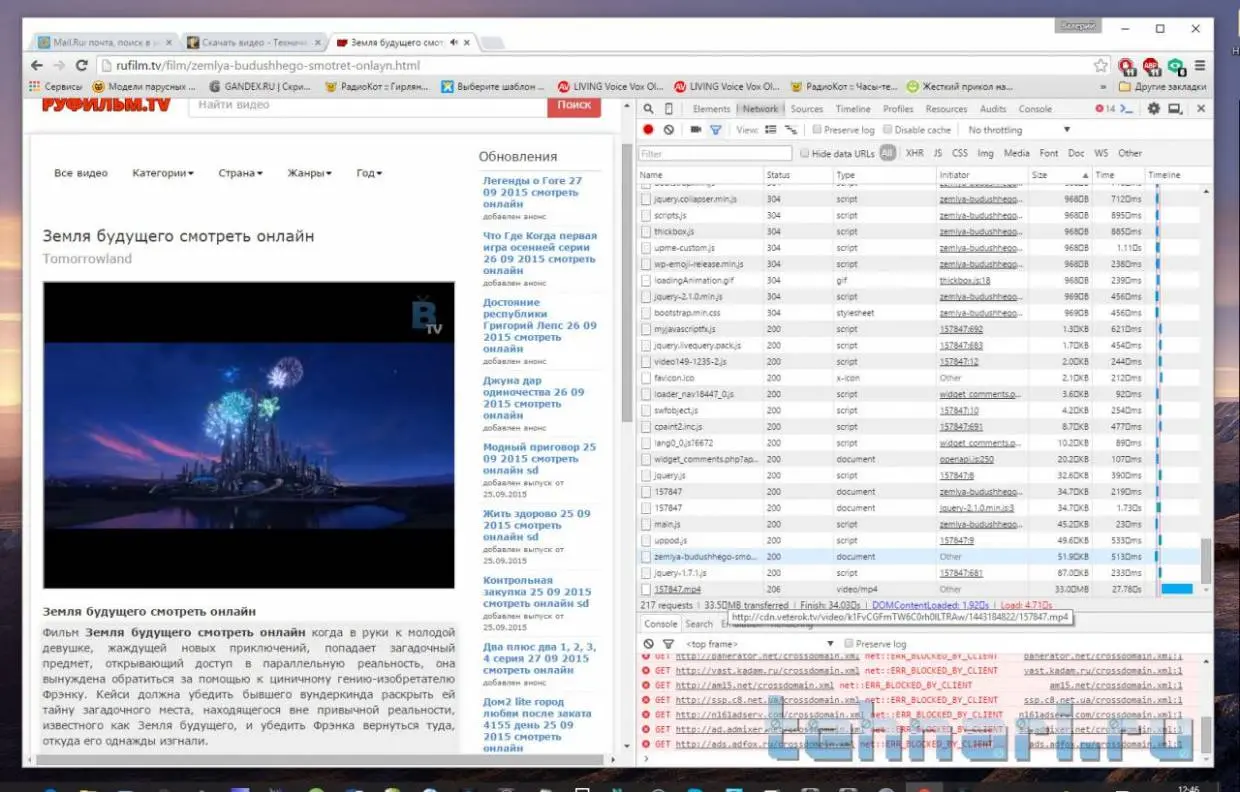
Task: Tick the Hide data URLs checkbox
Action: [x=804, y=154]
